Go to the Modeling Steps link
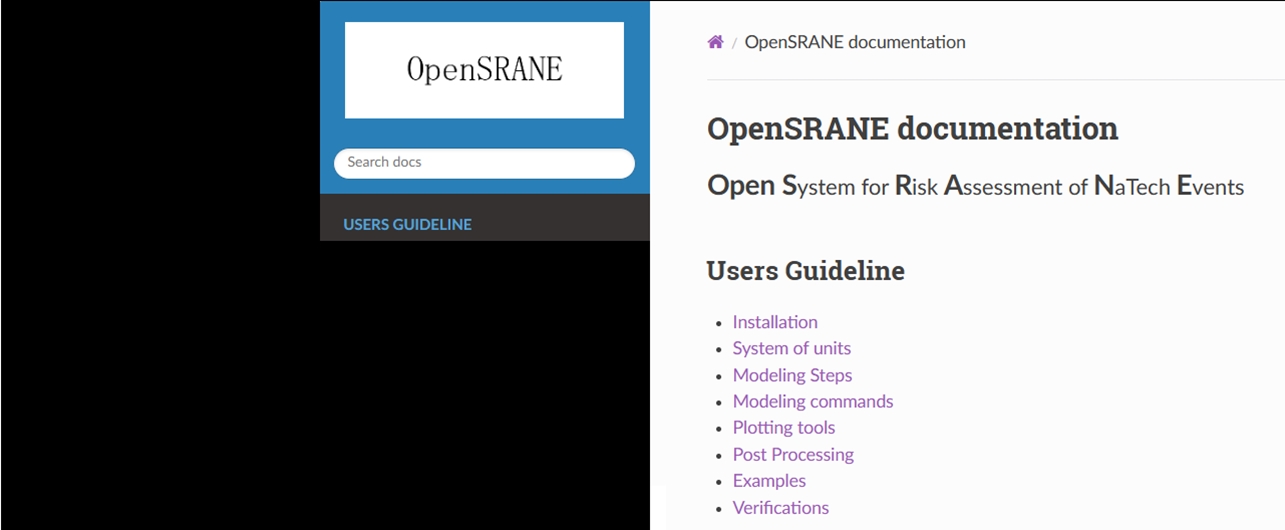 [792, 375]
